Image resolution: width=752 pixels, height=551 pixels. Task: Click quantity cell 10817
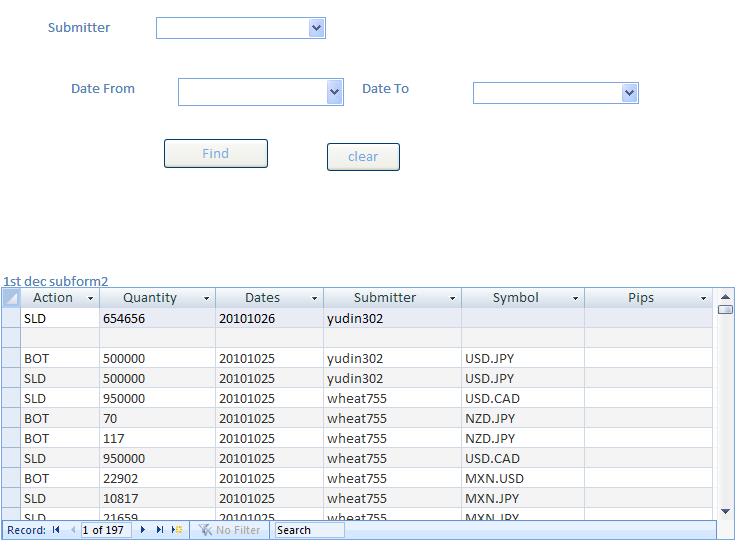coord(157,498)
